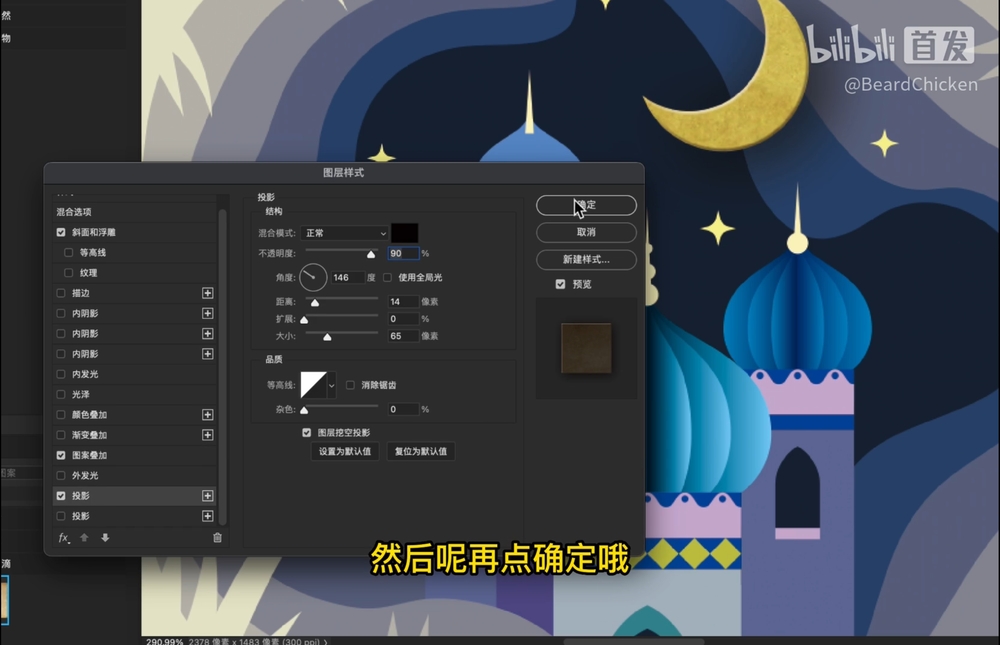Expand the status bar document info chevron
Viewport: 1000px width, 645px height.
(325, 641)
